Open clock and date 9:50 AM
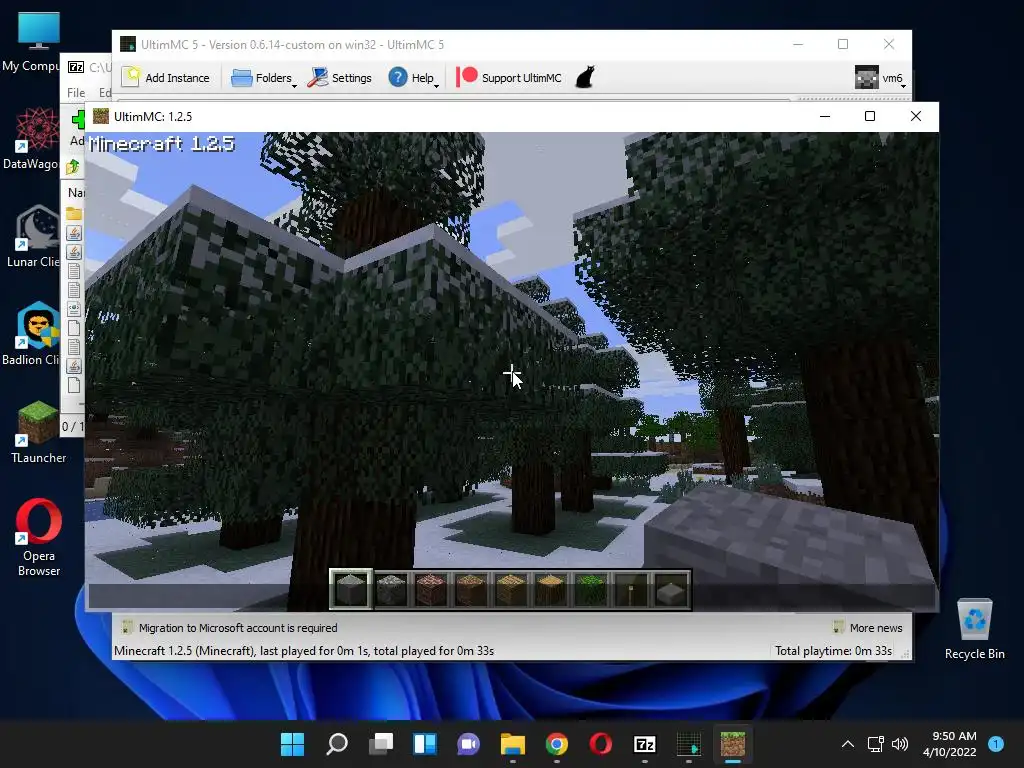Screen dimensions: 1024x768 pyautogui.click(x=950, y=744)
